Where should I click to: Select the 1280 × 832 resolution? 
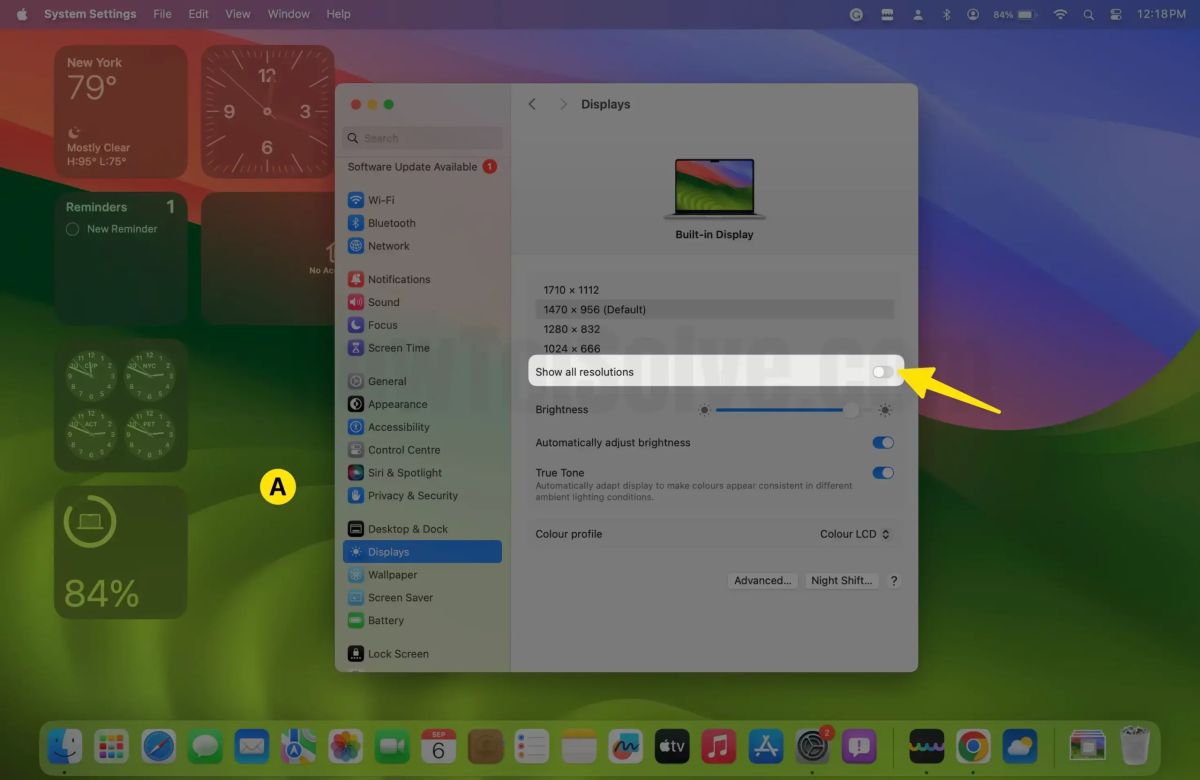tap(572, 328)
